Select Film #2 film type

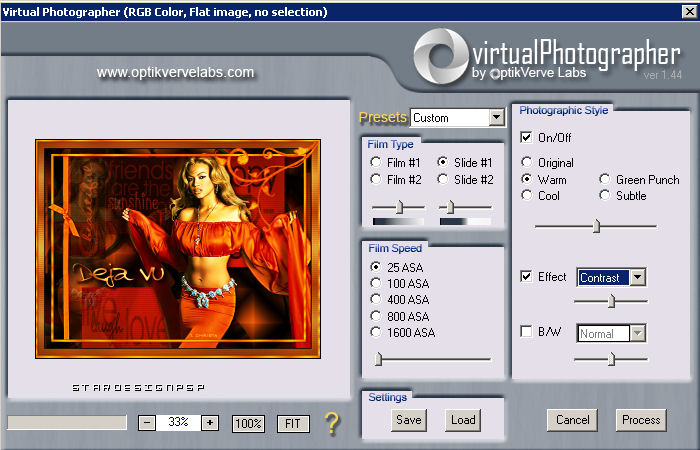coord(375,179)
